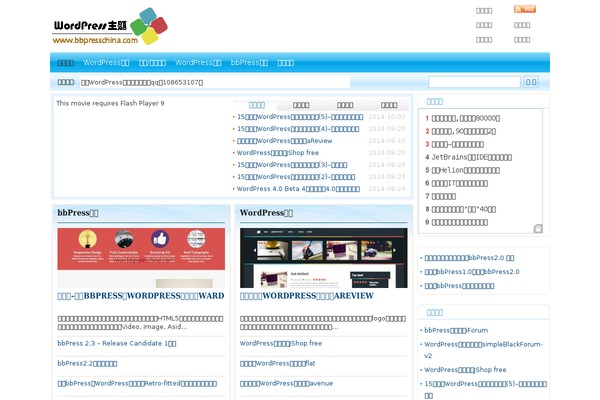Image resolution: width=600 pixels, height=400 pixels.
Task: Open the article link containing (3) dated 2014-08-29
Action: pos(292,165)
